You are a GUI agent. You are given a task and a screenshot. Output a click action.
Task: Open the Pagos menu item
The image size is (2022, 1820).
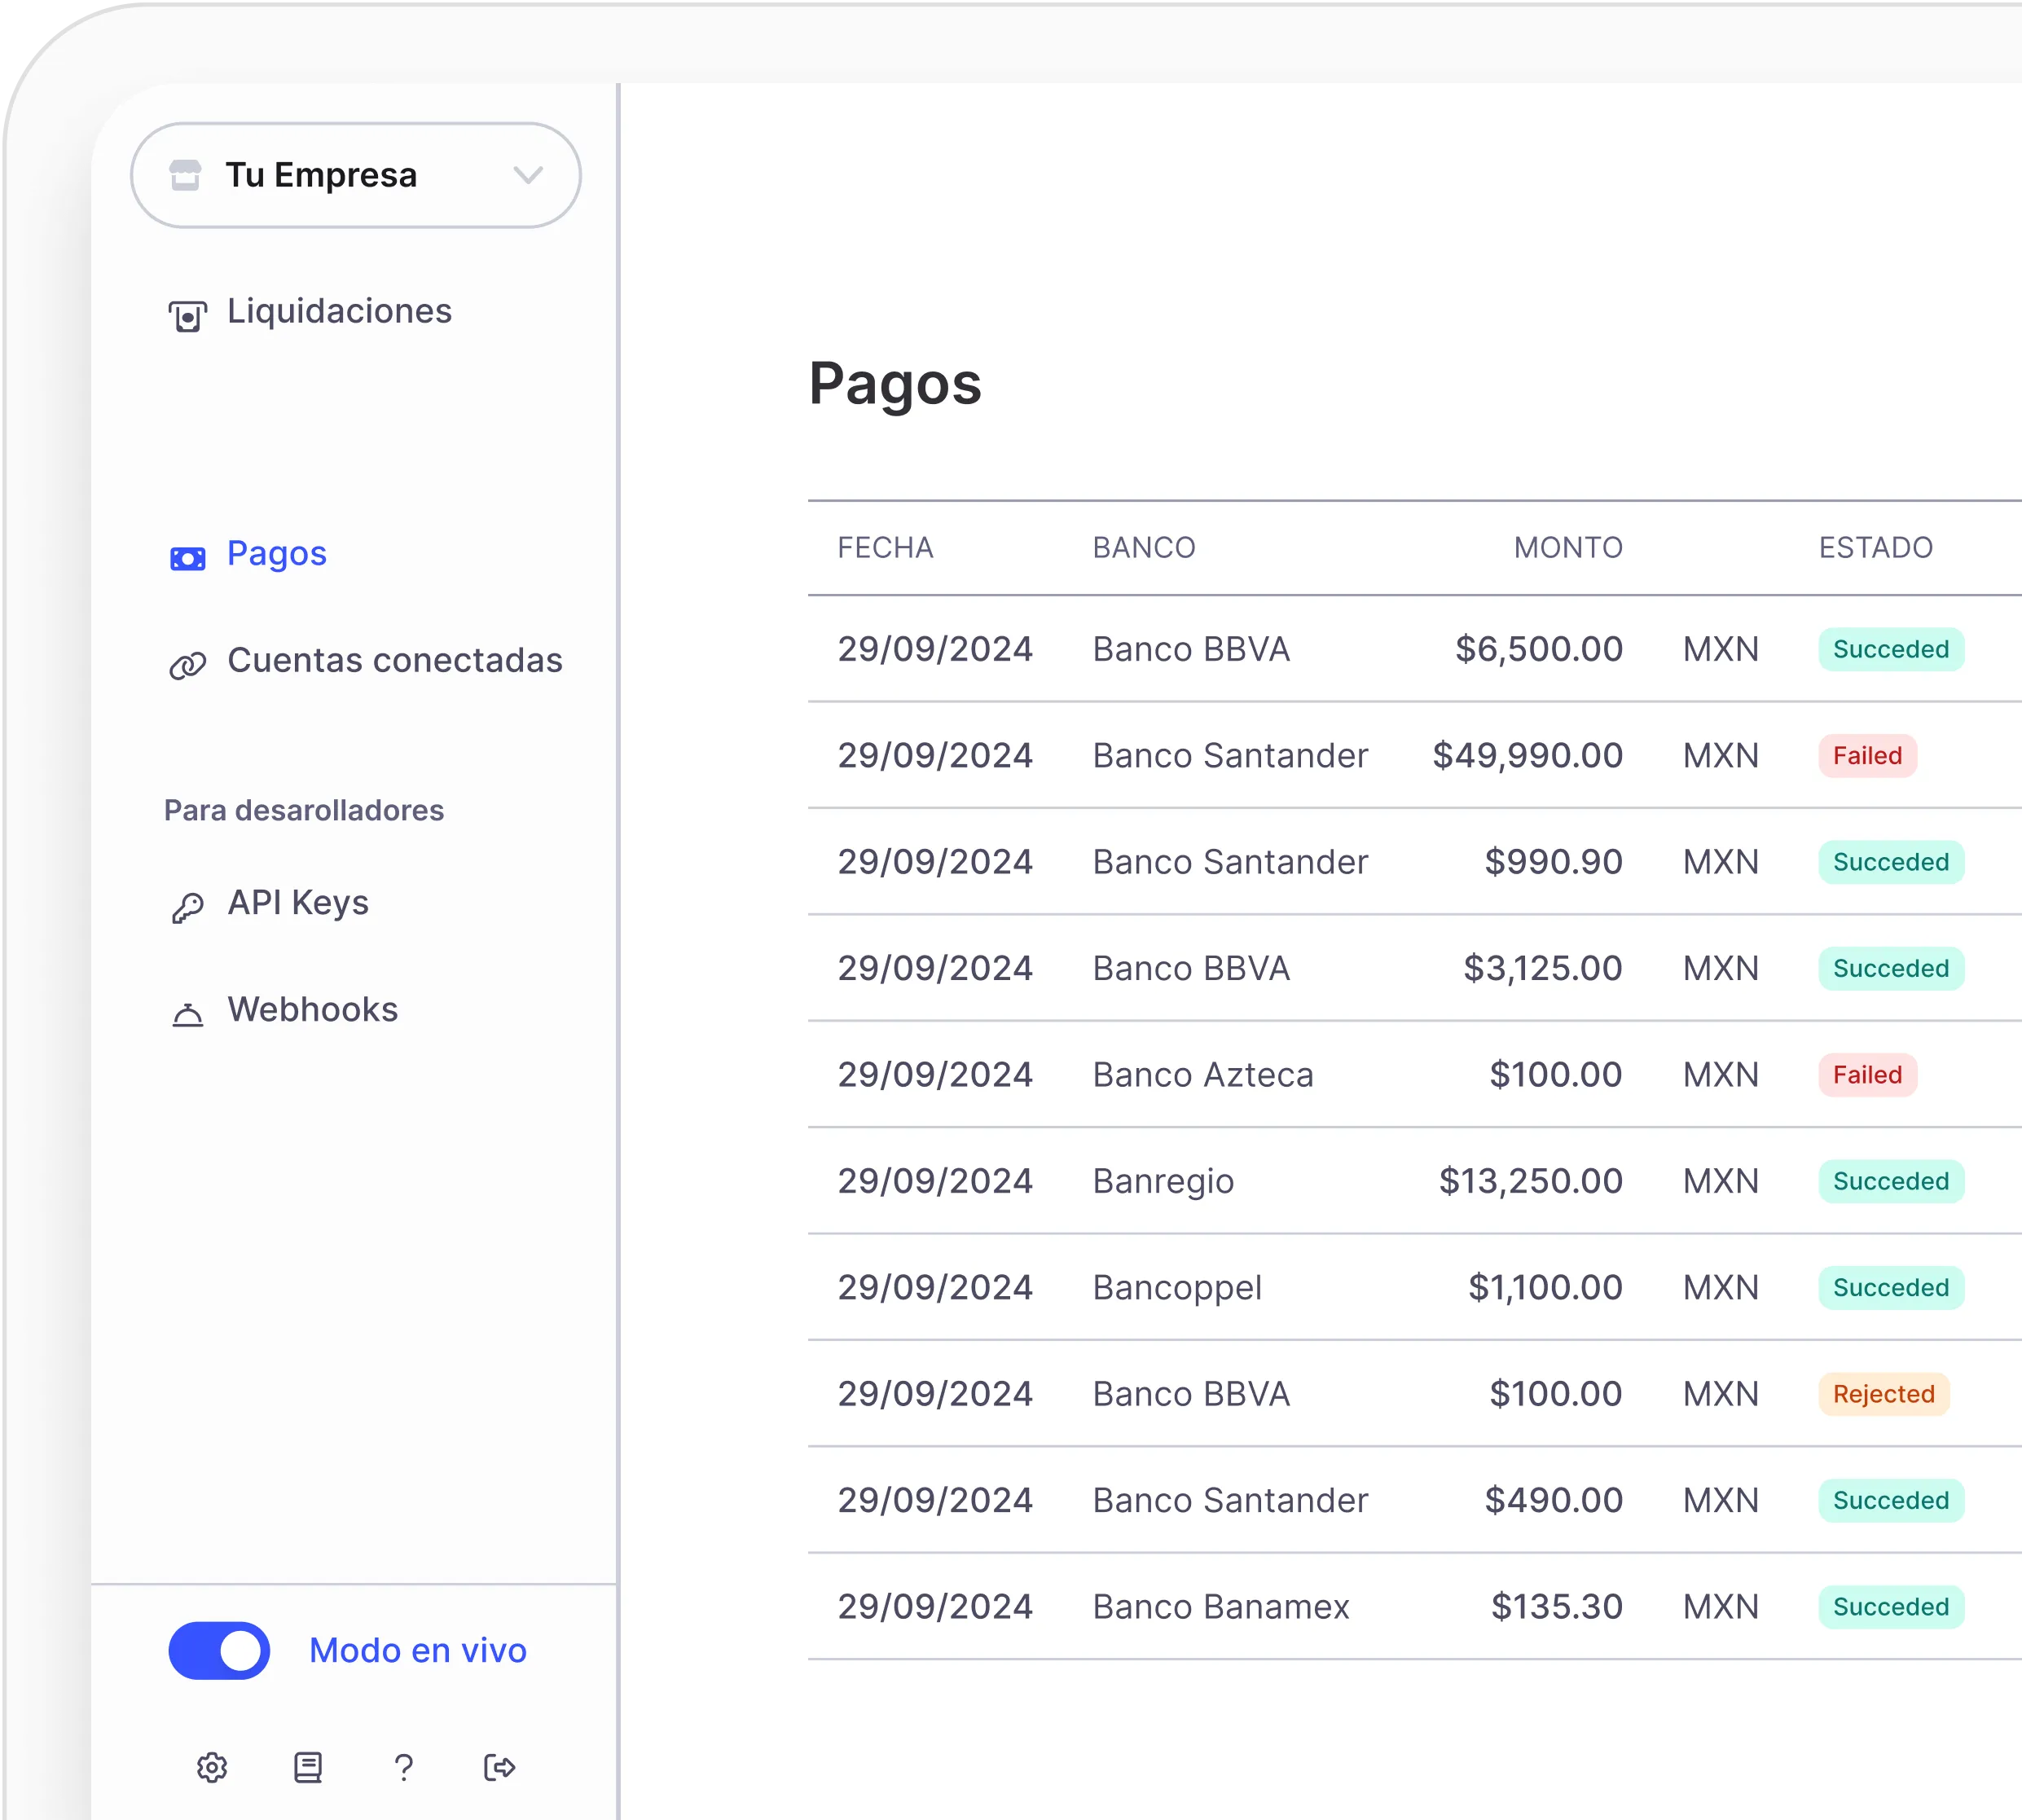pos(276,553)
